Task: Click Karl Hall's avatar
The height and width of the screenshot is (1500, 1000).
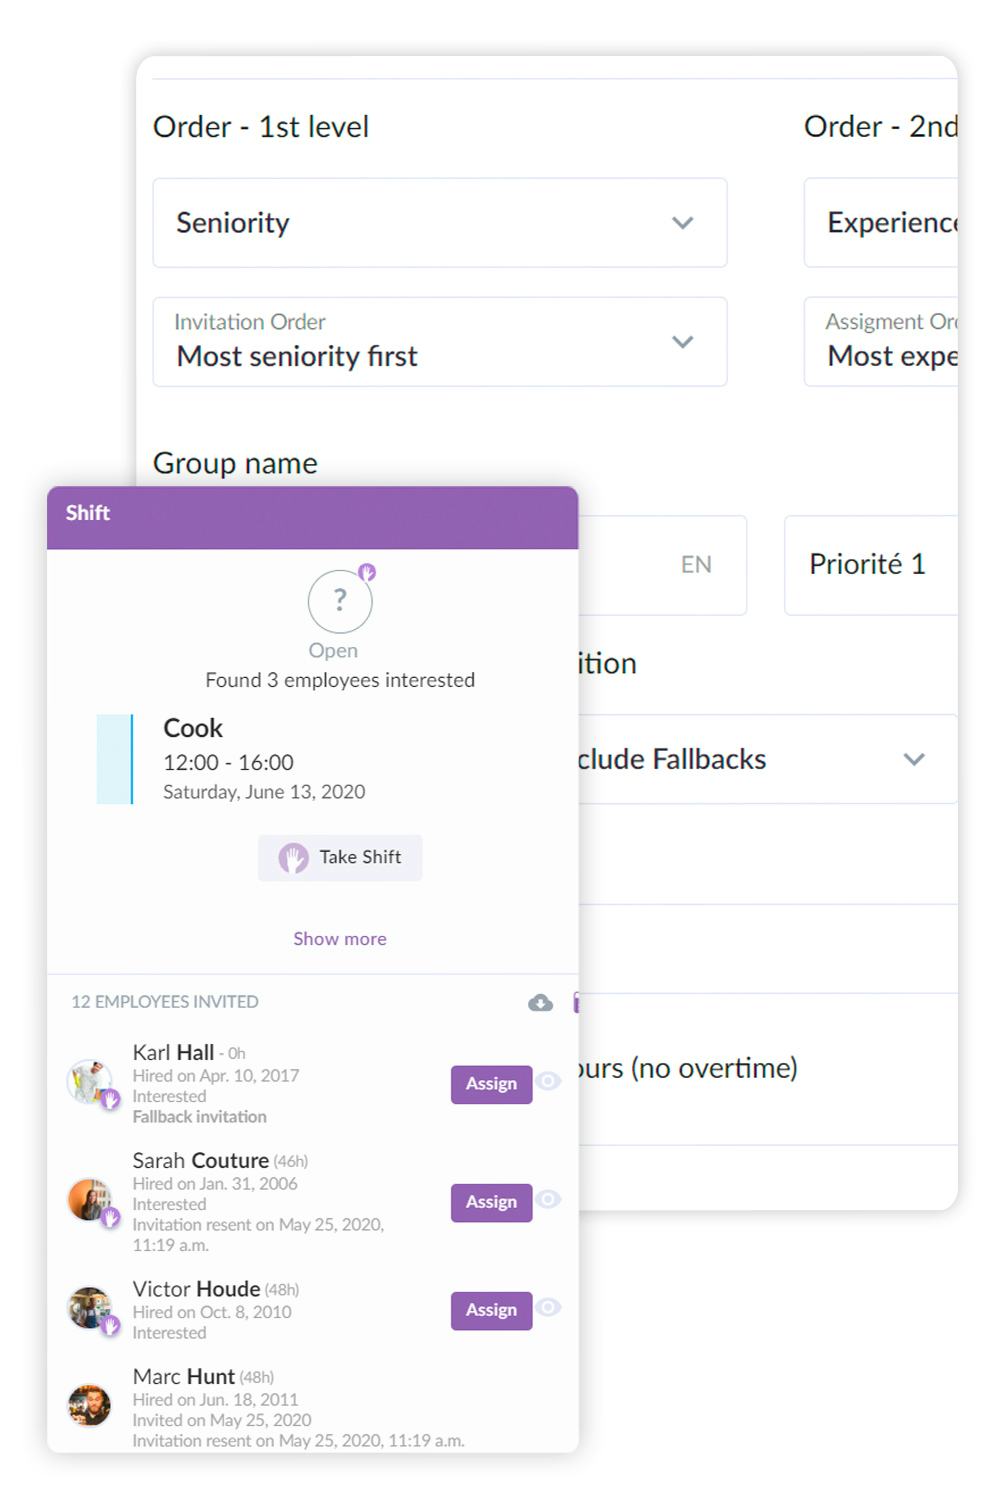Action: pos(89,1082)
